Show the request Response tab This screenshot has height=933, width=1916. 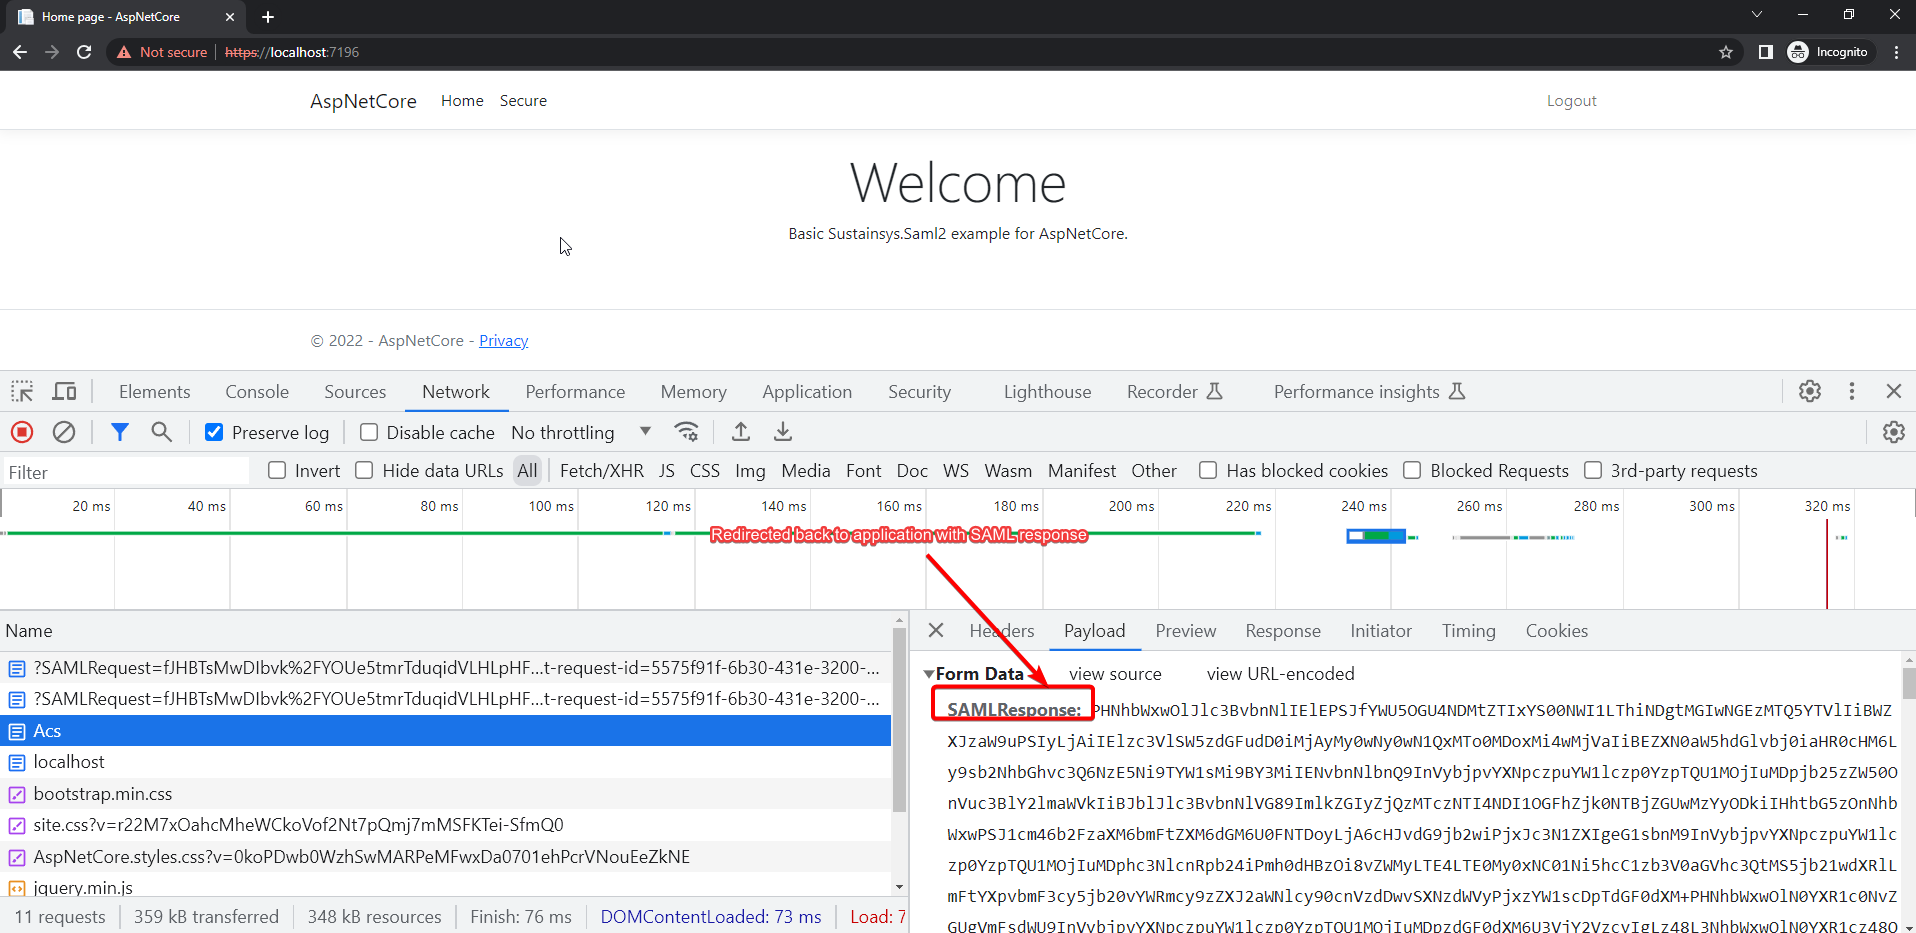coord(1283,631)
